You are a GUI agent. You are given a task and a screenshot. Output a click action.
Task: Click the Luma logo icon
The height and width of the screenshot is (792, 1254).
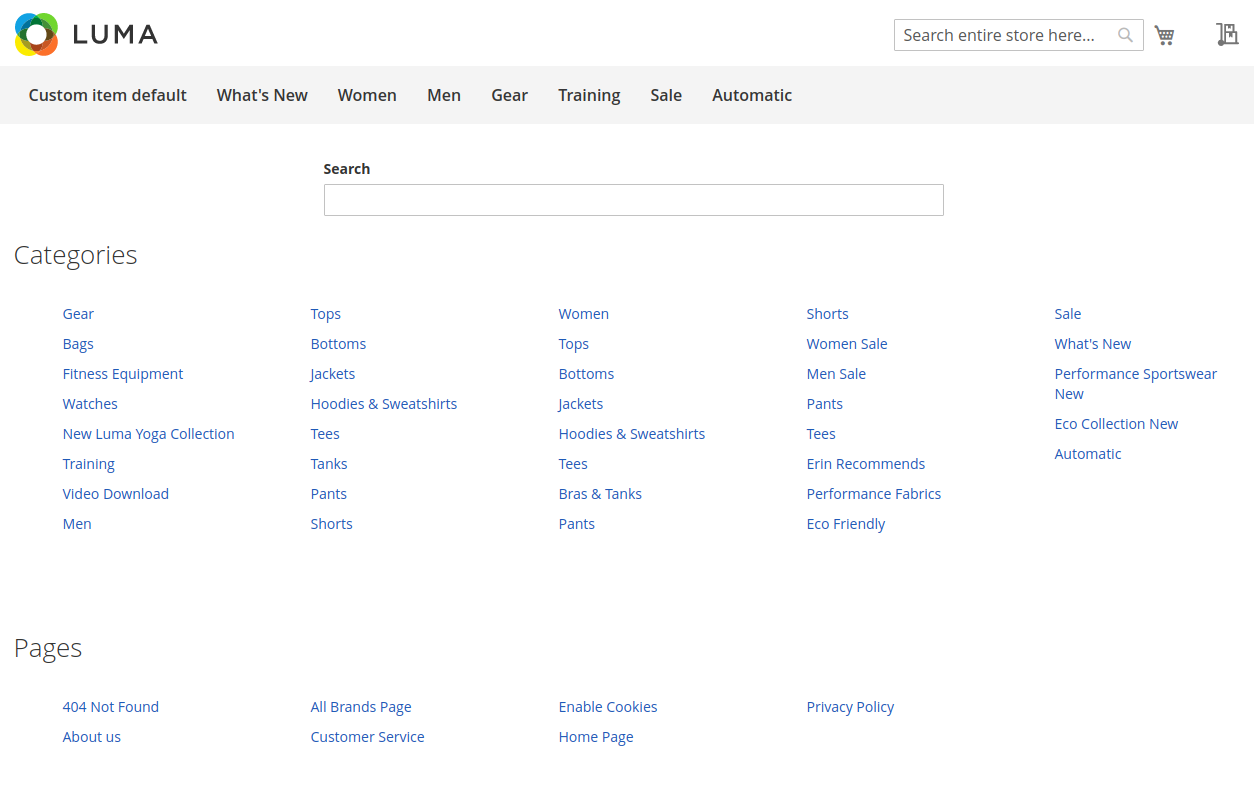pyautogui.click(x=36, y=35)
